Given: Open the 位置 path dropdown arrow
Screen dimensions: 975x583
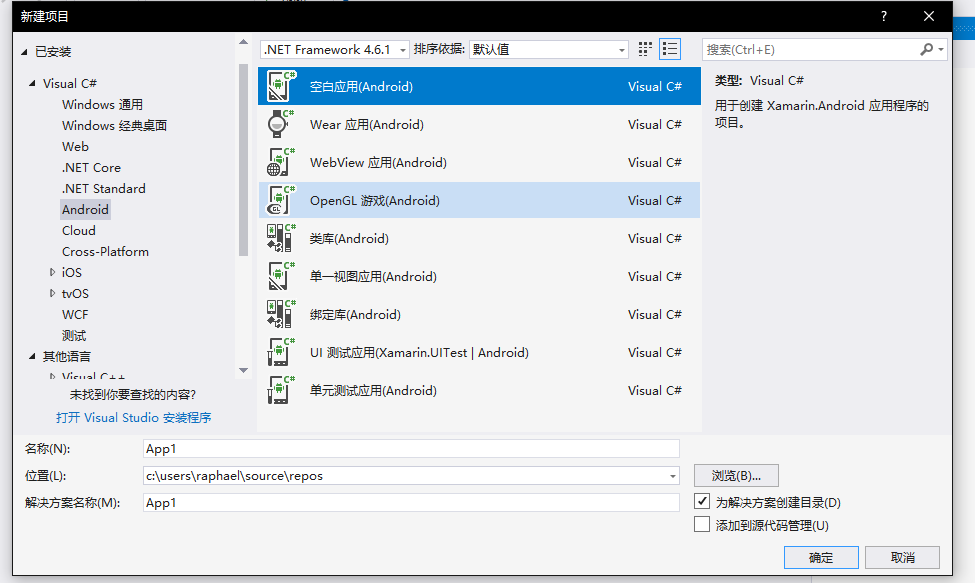Looking at the screenshot, I should pos(672,476).
